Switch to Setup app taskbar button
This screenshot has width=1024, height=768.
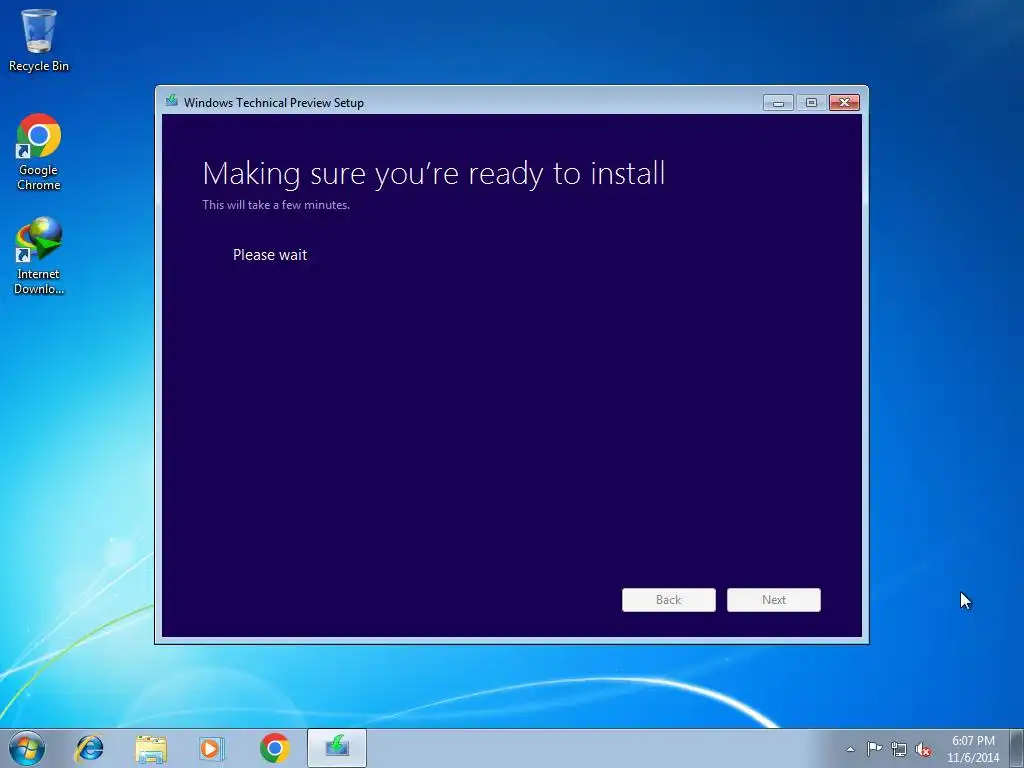tap(337, 748)
